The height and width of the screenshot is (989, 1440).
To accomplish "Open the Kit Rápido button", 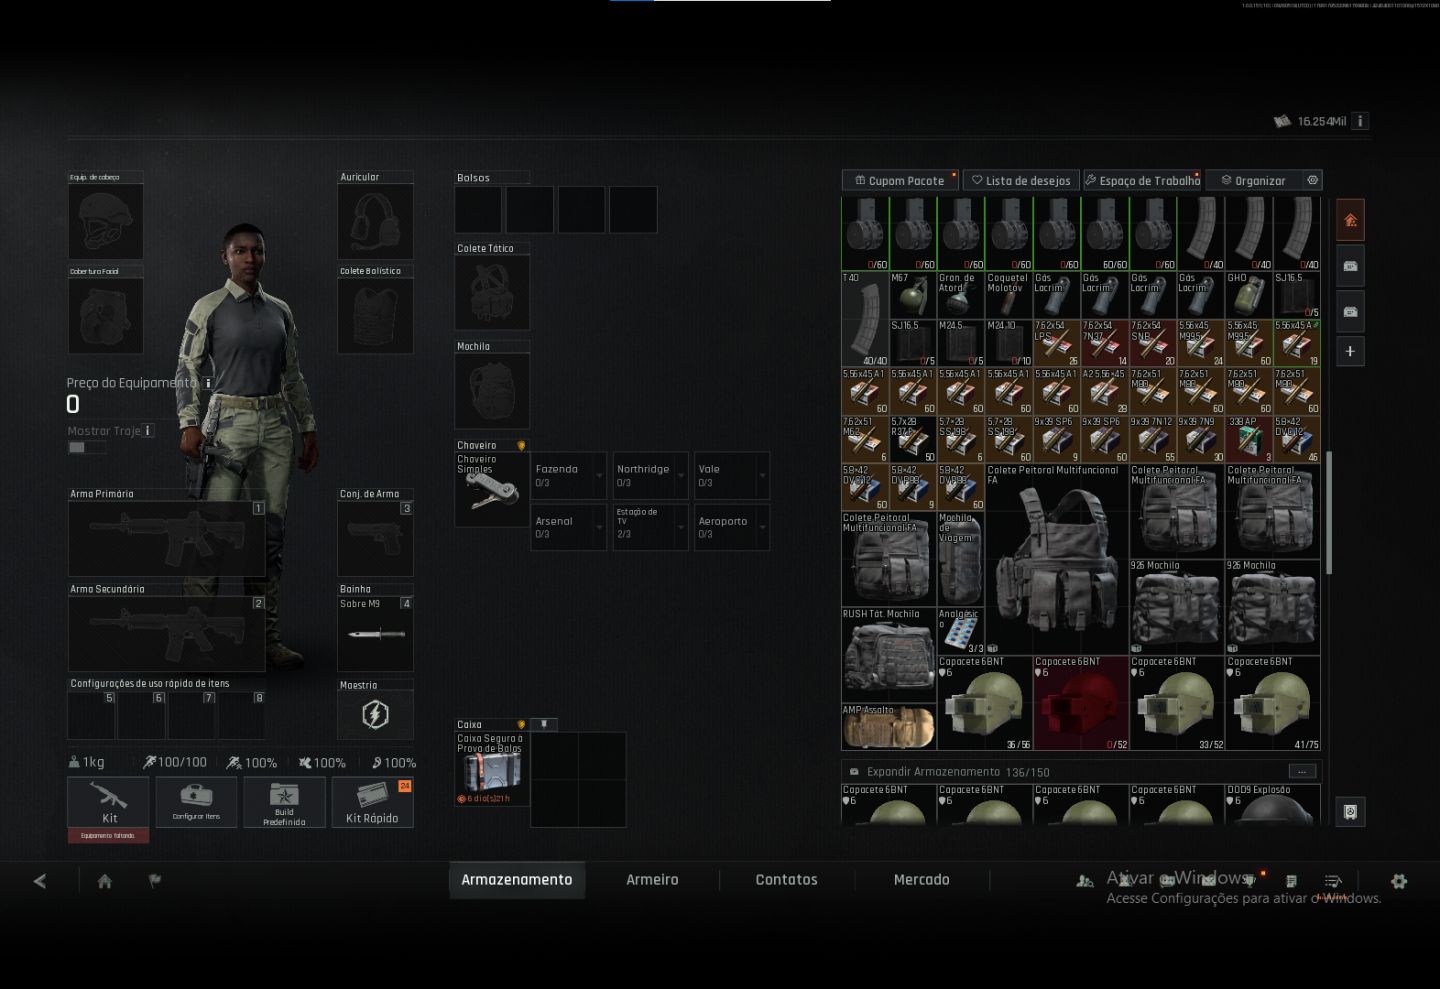I will coord(372,802).
